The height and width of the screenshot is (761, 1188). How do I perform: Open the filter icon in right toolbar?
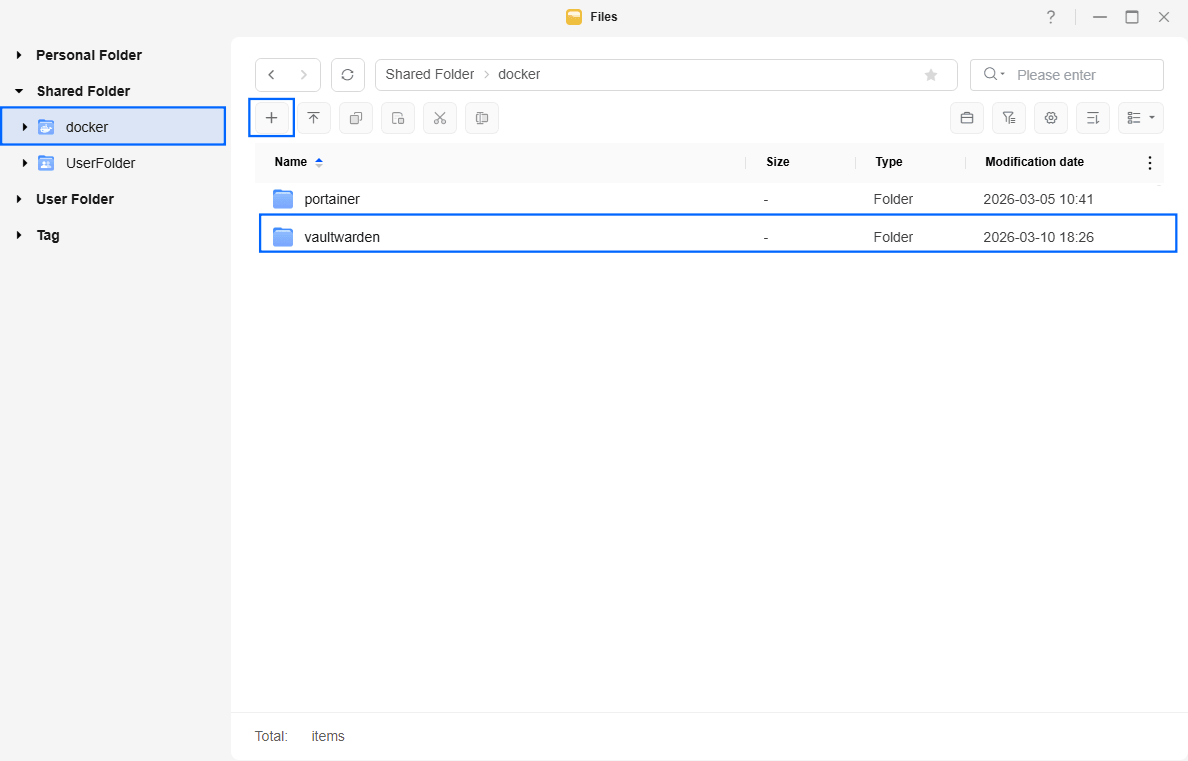pyautogui.click(x=1008, y=118)
